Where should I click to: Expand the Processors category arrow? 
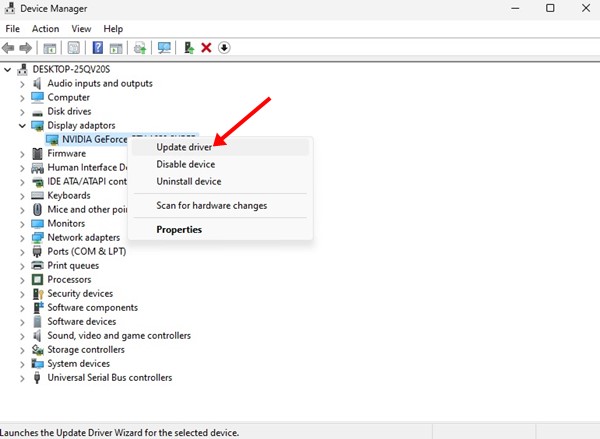click(x=23, y=280)
